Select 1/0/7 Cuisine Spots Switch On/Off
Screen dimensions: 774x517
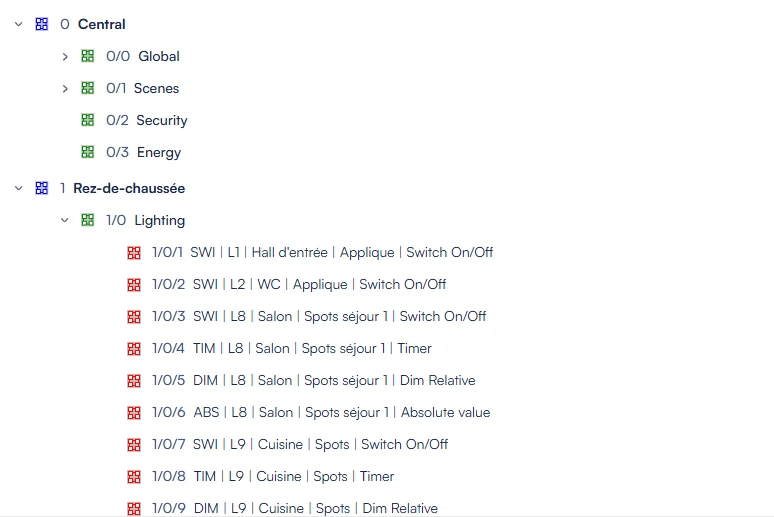click(300, 444)
